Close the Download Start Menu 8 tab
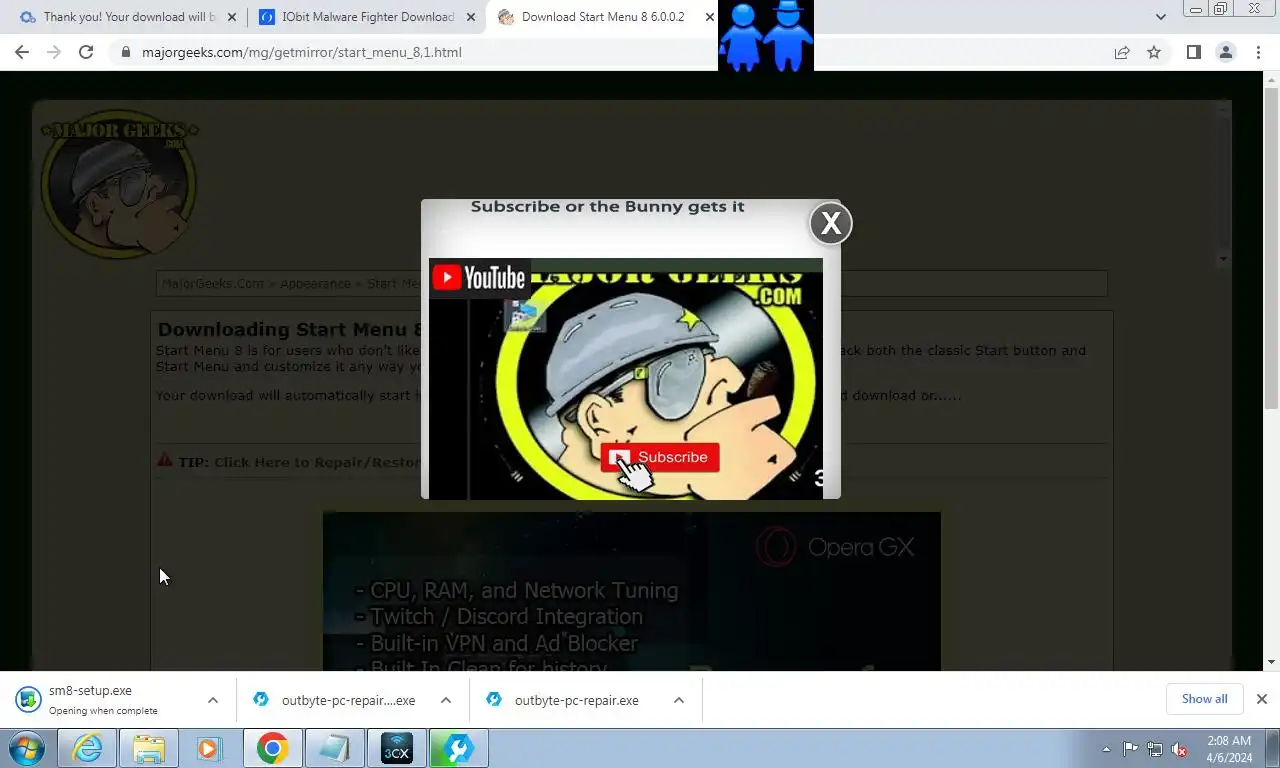 point(710,17)
